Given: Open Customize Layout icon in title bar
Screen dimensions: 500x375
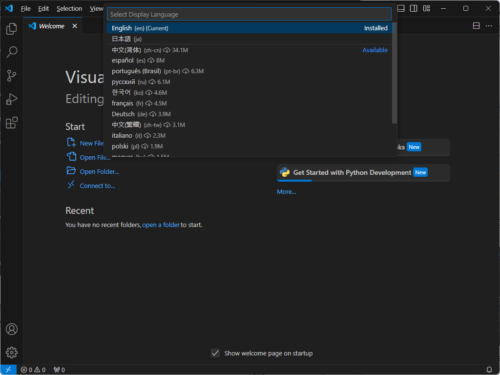Looking at the screenshot, I should pos(426,8).
